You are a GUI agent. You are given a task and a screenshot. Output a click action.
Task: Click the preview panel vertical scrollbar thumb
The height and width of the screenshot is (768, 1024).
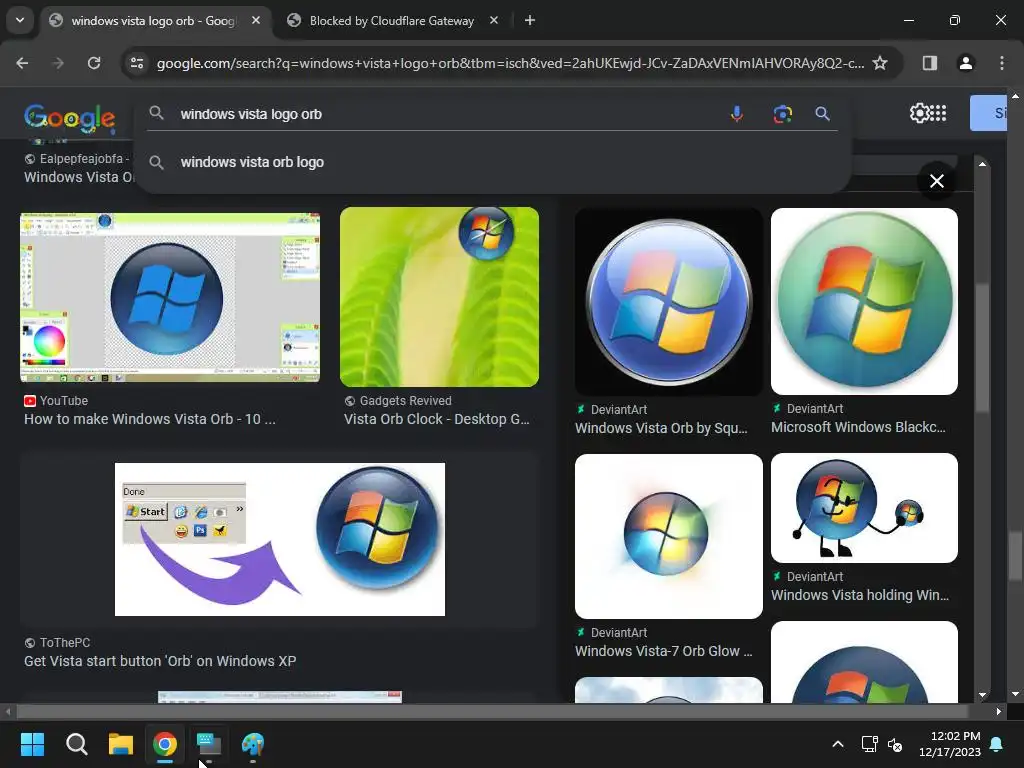pos(982,347)
